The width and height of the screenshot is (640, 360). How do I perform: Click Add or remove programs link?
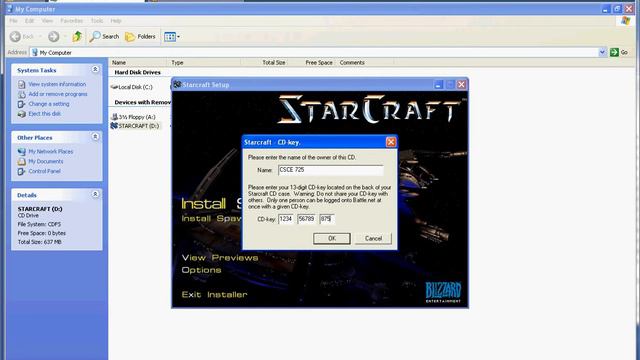tap(58, 94)
